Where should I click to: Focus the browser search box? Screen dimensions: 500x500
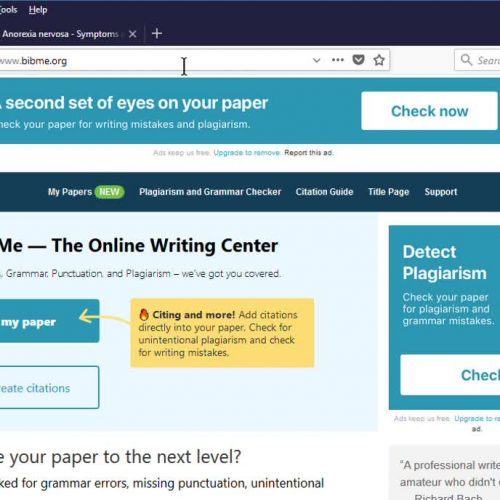pyautogui.click(x=477, y=60)
